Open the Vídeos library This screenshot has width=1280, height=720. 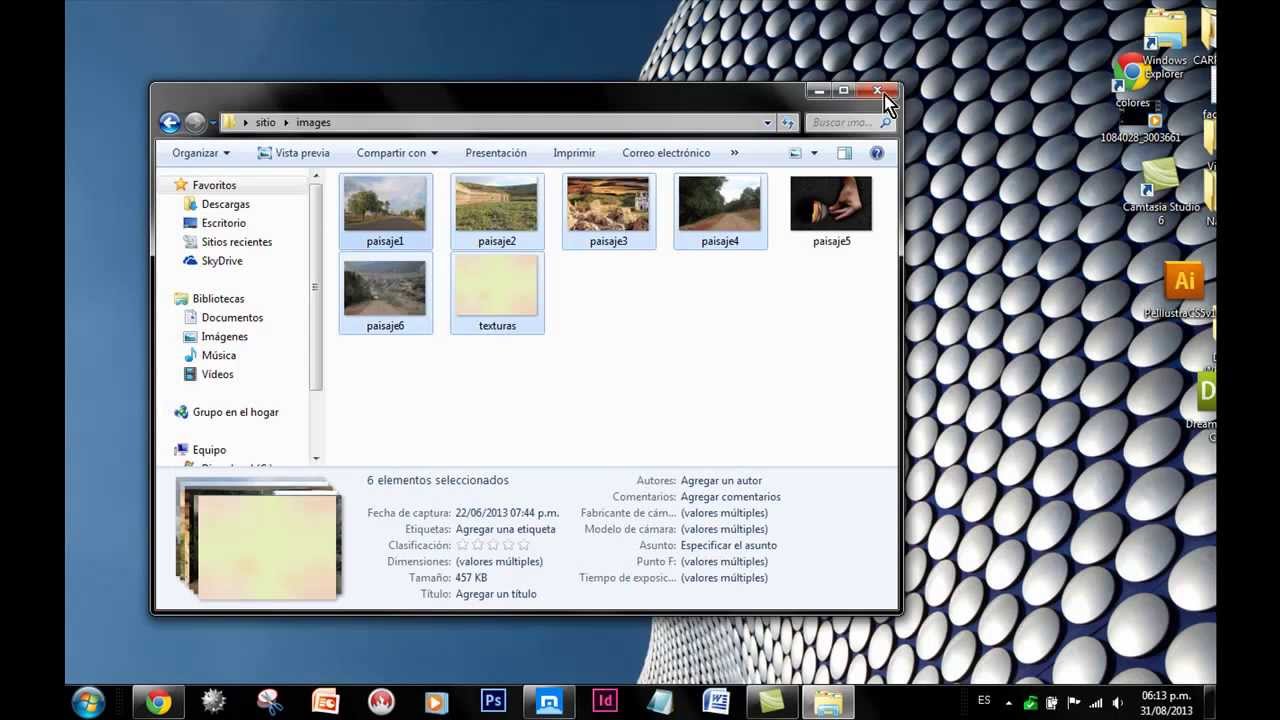point(217,374)
